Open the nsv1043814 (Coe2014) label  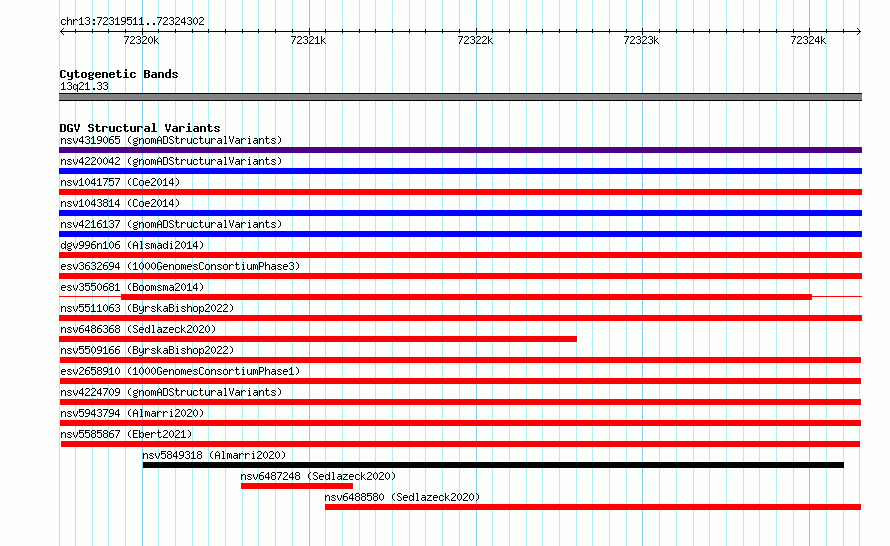click(120, 203)
